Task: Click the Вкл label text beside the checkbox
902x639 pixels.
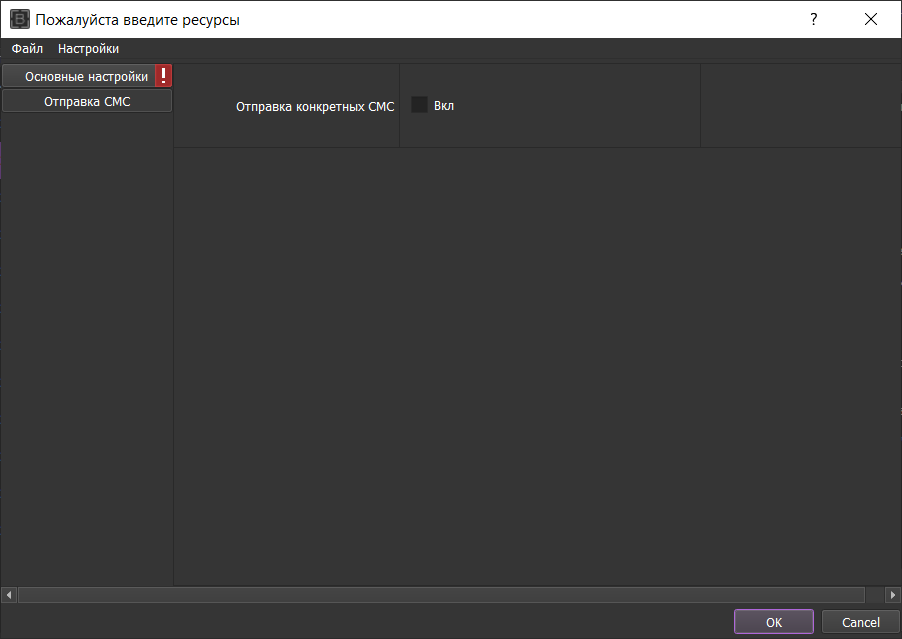Action: (444, 105)
